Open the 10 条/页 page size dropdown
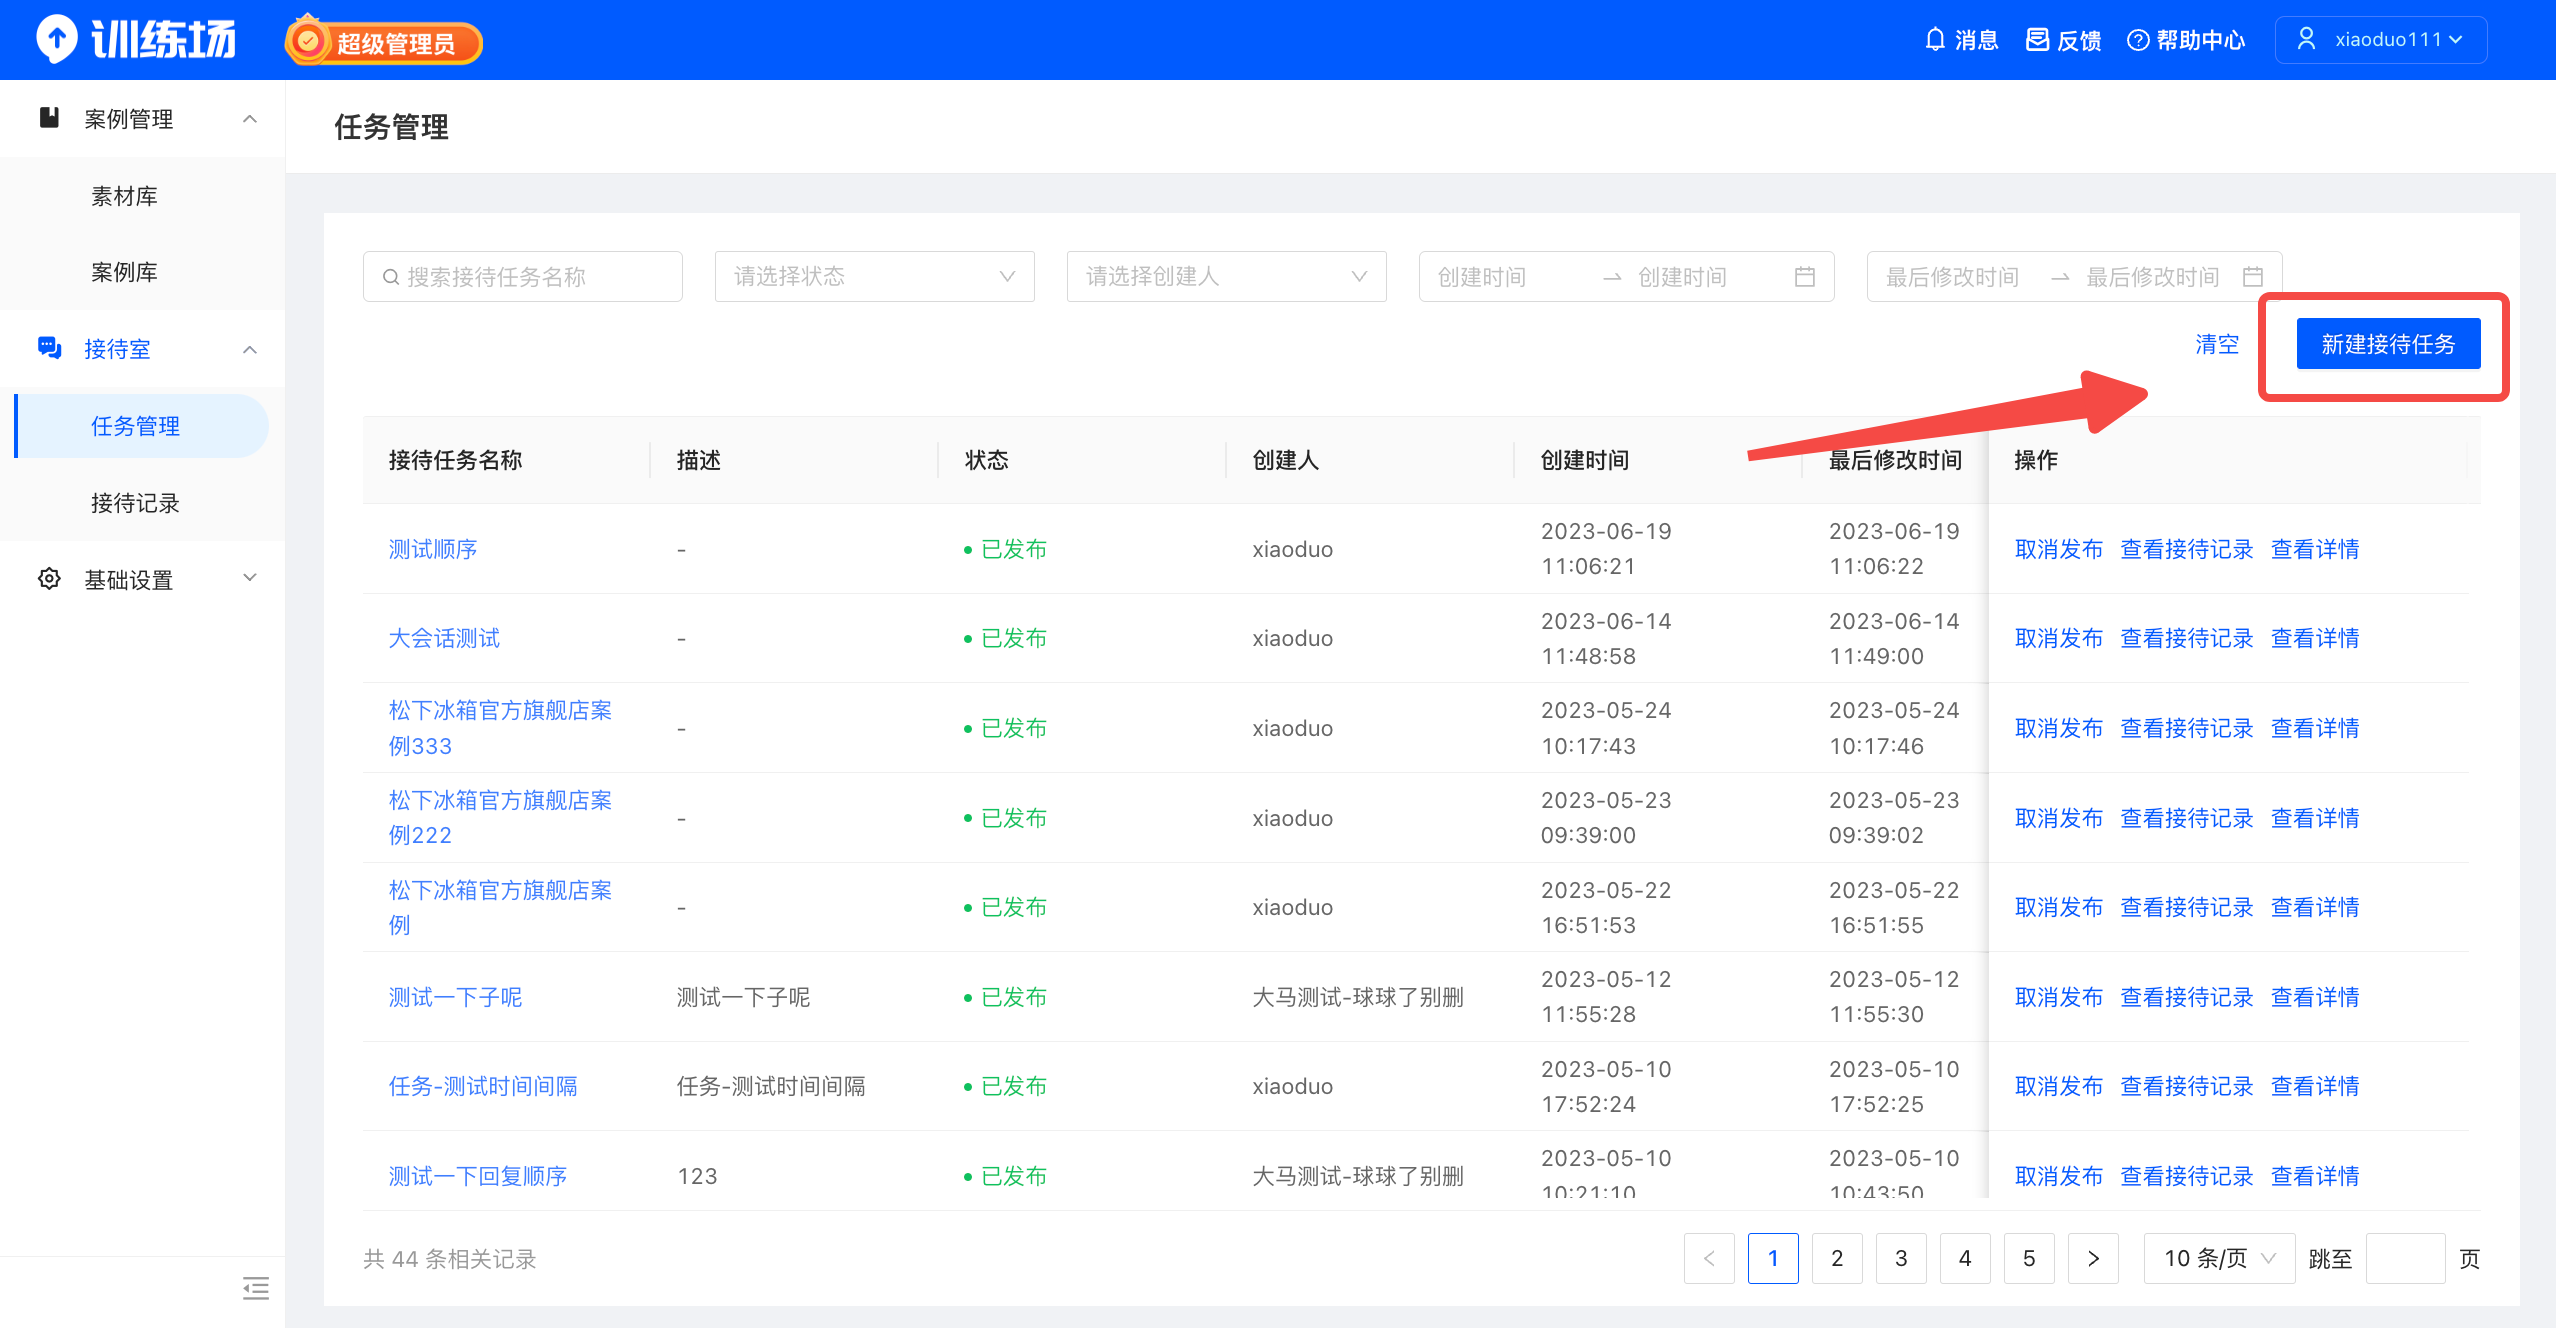The image size is (2556, 1328). [2219, 1258]
